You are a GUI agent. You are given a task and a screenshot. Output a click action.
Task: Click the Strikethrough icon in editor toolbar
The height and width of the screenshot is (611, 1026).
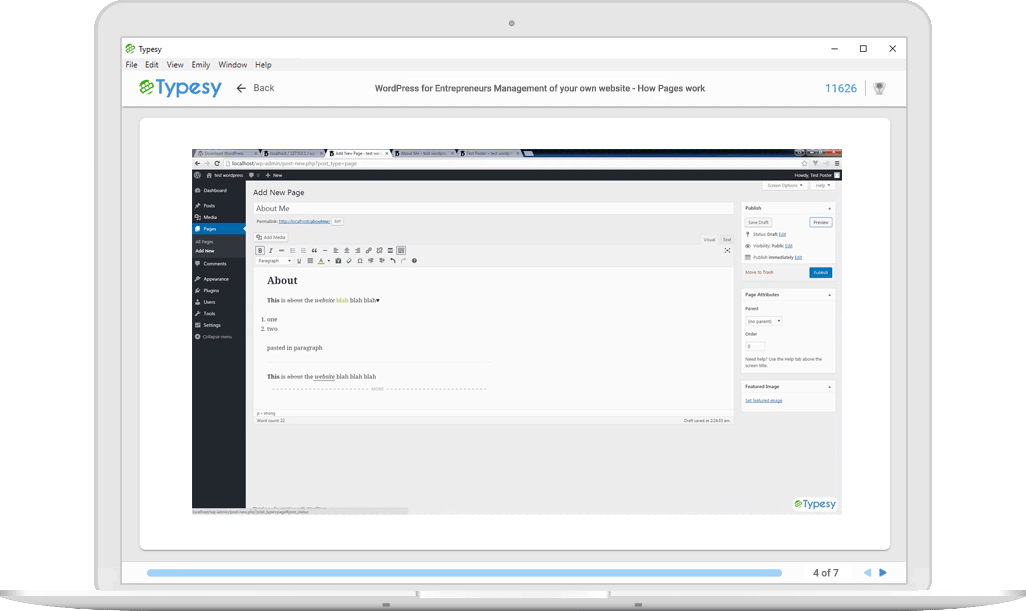click(x=281, y=251)
